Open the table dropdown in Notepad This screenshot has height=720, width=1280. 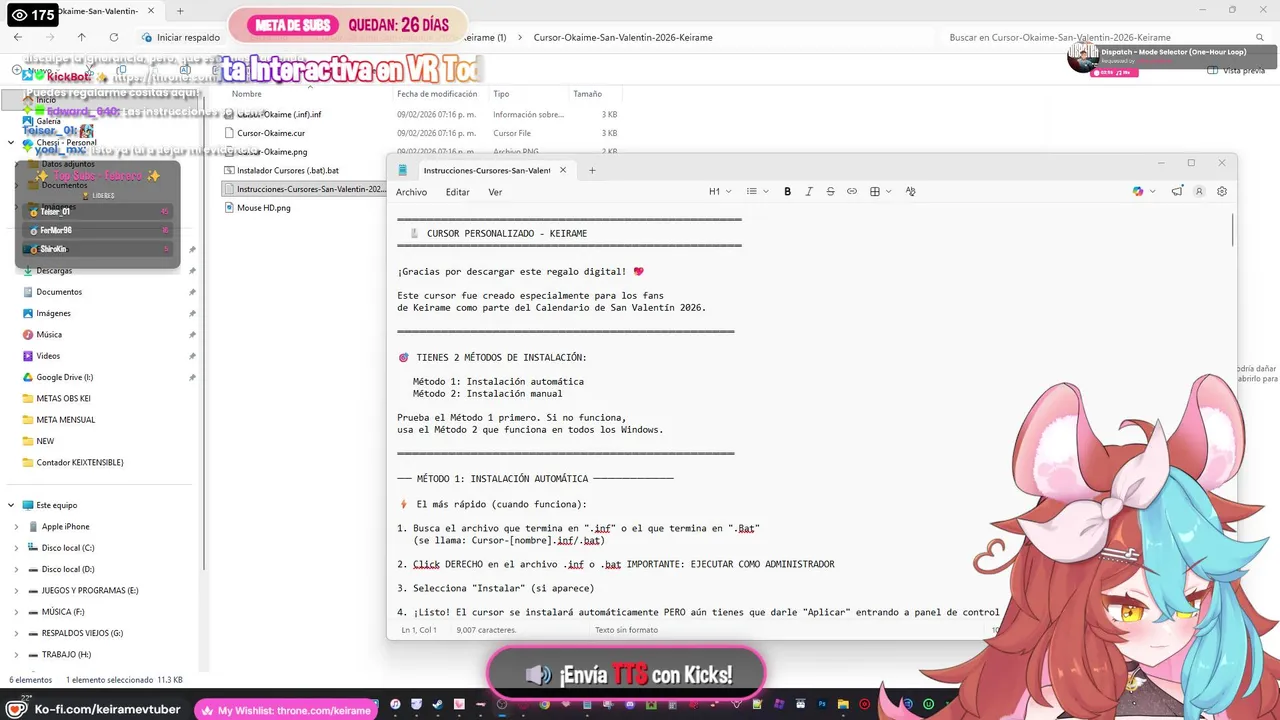[x=880, y=191]
